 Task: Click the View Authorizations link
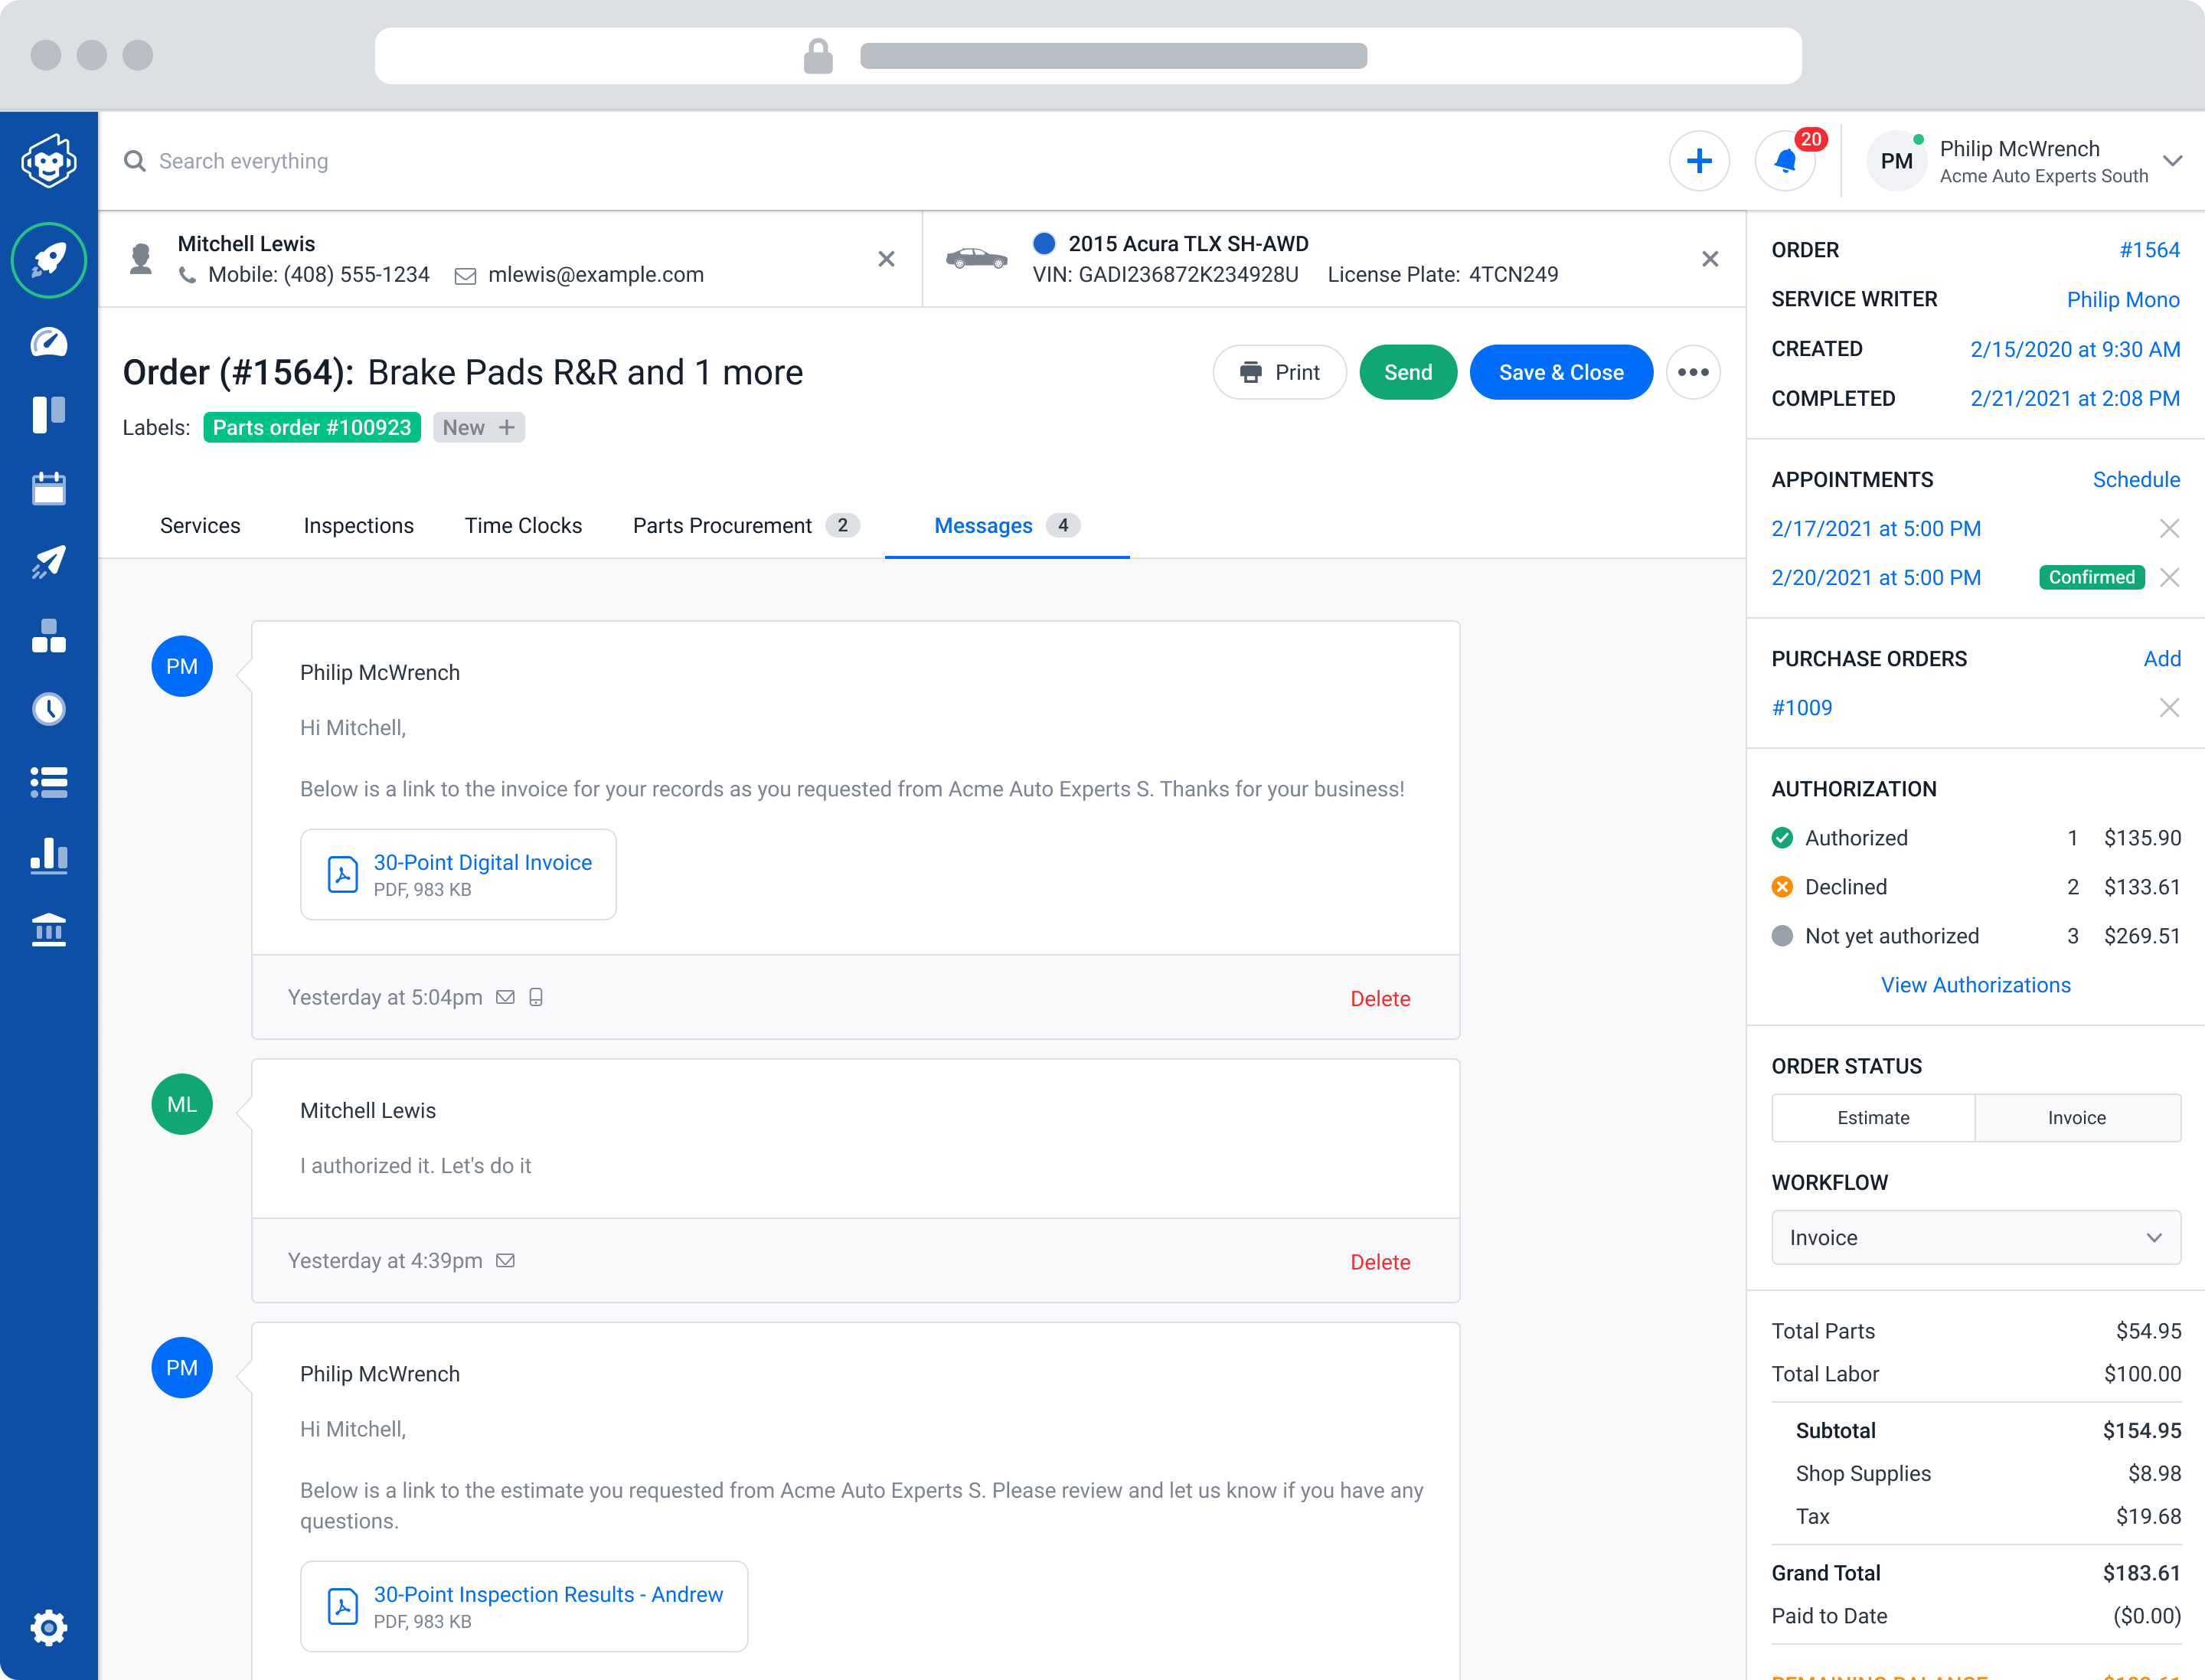pos(1974,983)
